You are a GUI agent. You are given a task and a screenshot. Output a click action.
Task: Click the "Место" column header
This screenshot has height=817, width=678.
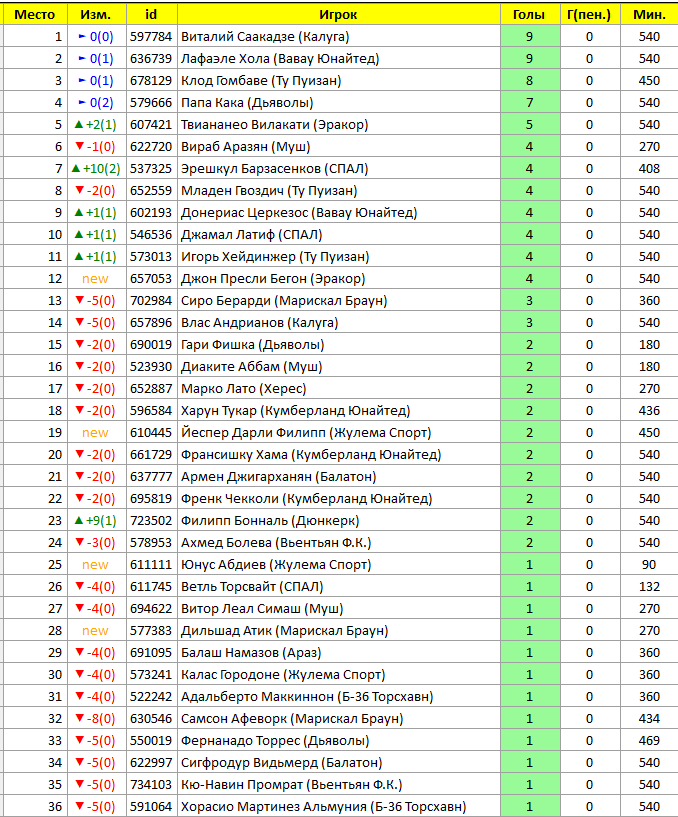[x=35, y=15]
